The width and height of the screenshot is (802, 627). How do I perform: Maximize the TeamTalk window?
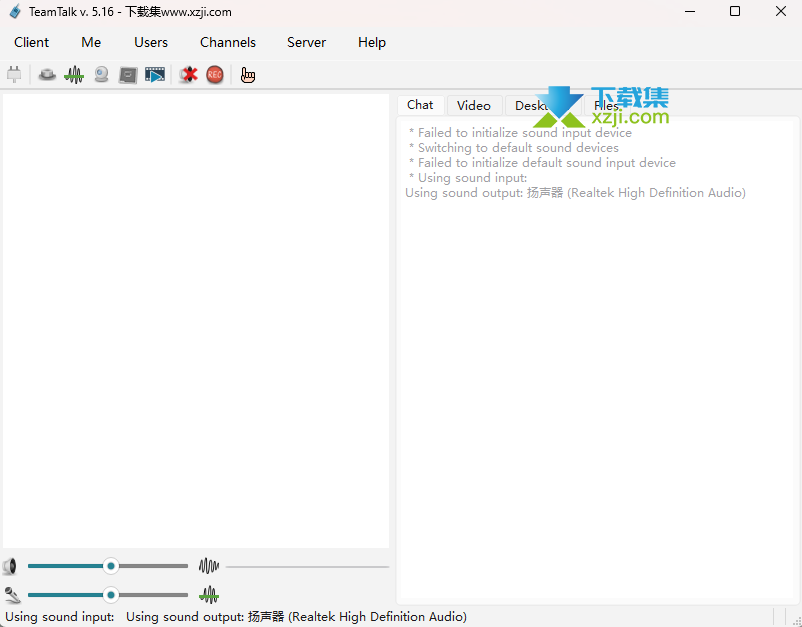(735, 11)
